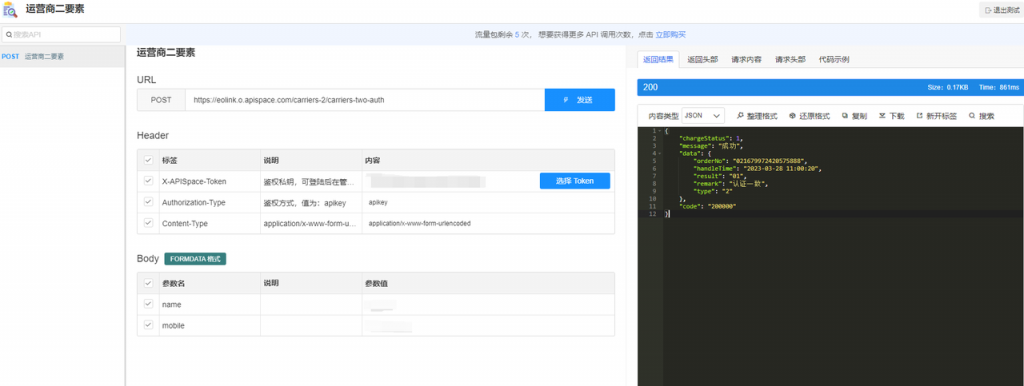Click the app logo icon at top left
This screenshot has height=386, width=1024.
point(10,10)
